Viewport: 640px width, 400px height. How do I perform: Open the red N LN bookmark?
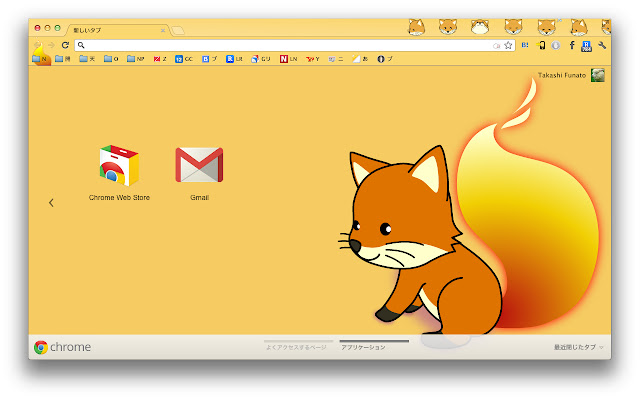coord(288,59)
